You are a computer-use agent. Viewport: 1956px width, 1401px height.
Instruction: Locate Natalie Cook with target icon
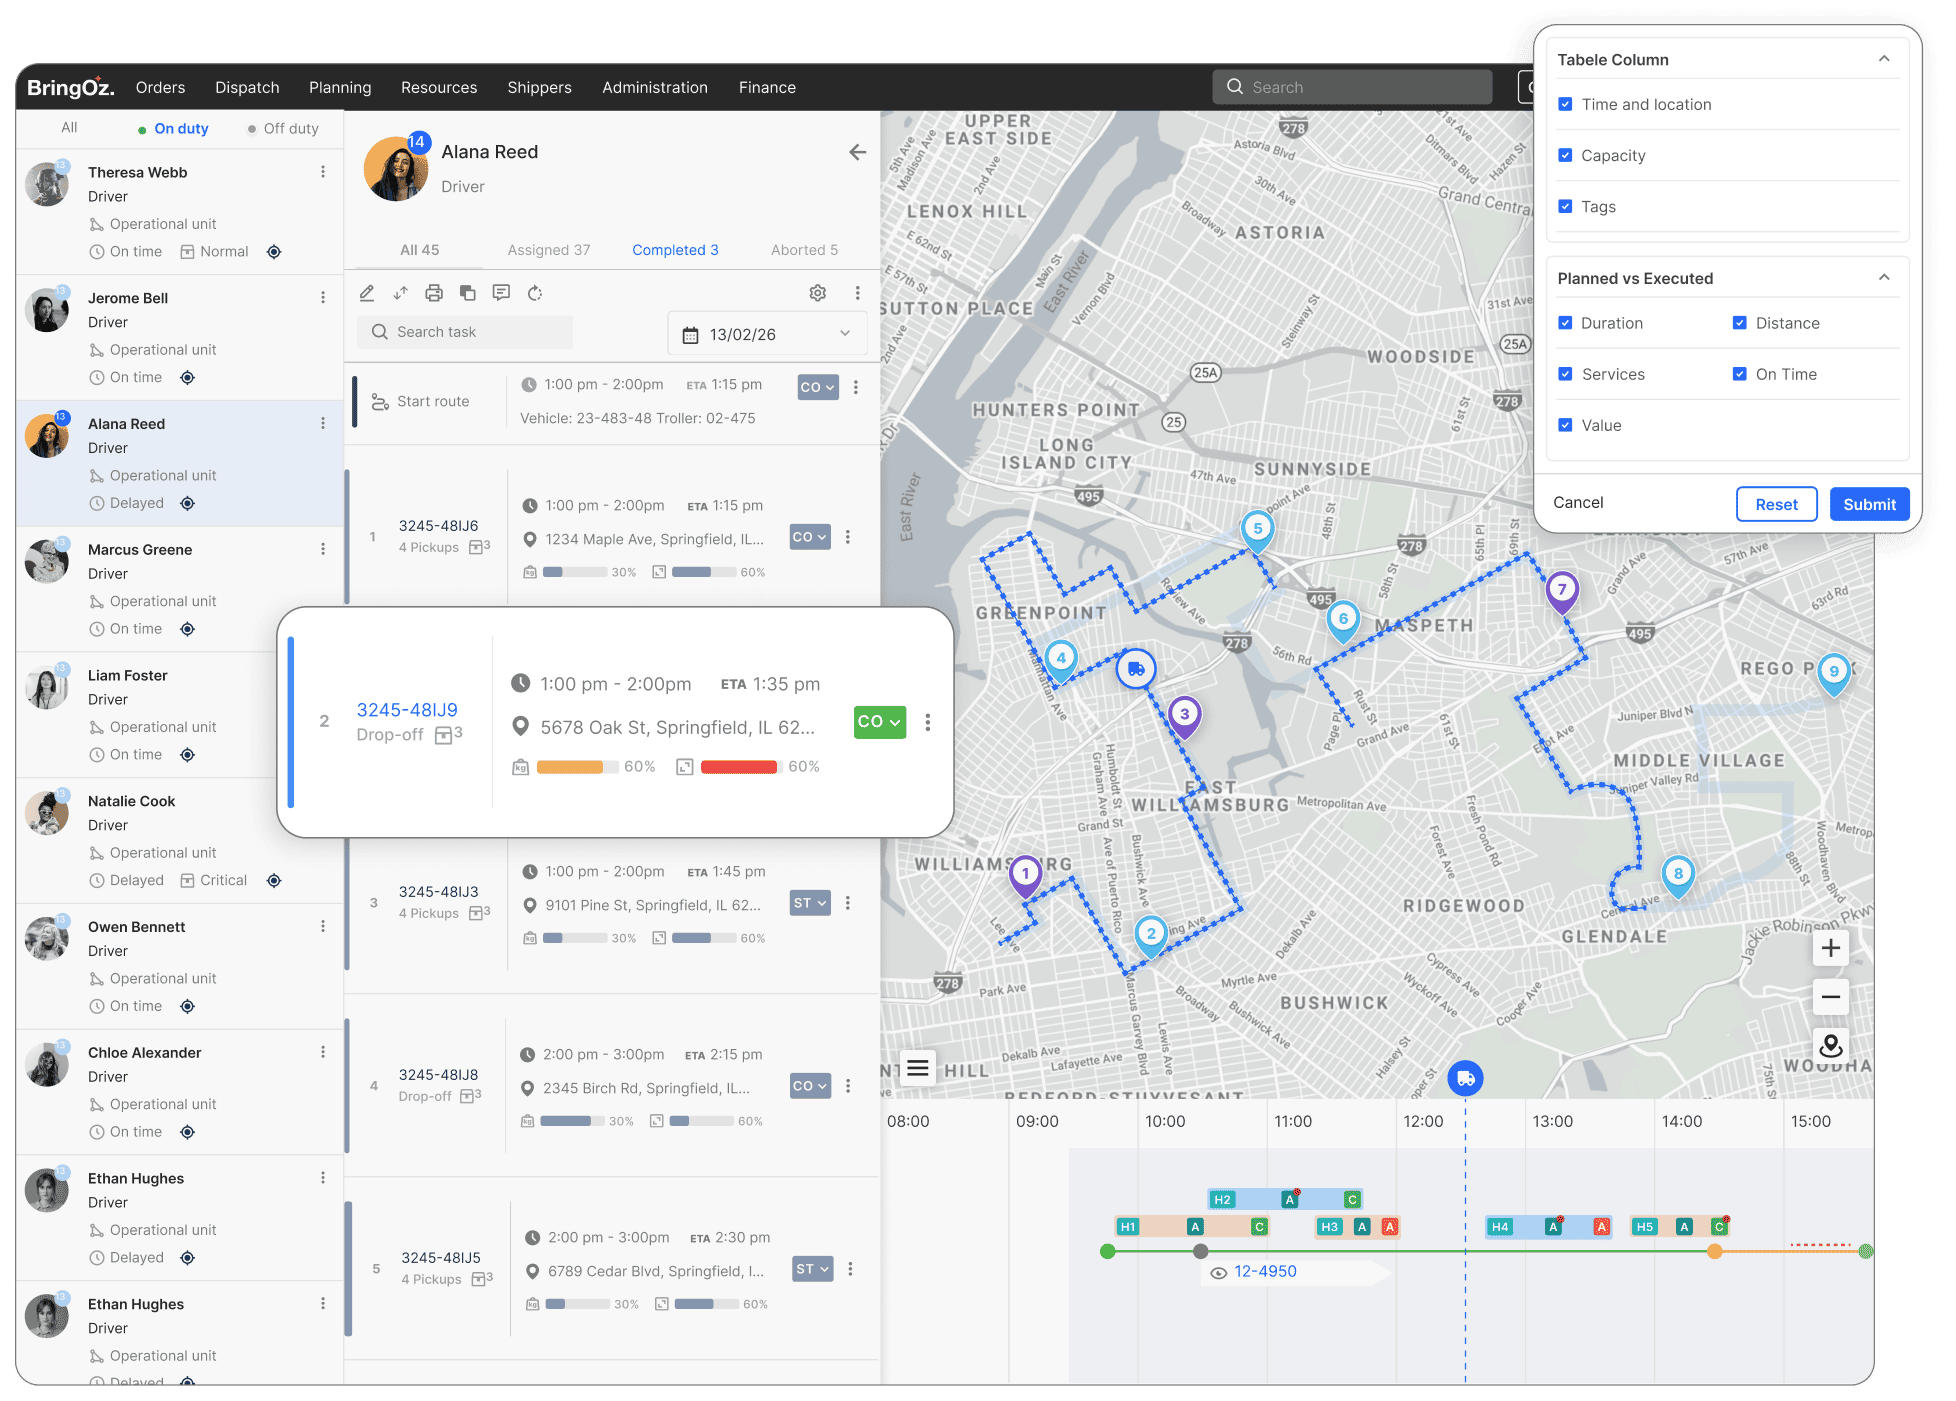click(x=274, y=881)
